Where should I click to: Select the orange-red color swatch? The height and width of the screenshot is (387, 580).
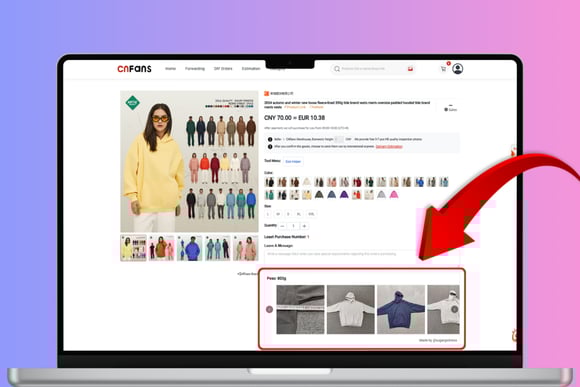(x=357, y=195)
